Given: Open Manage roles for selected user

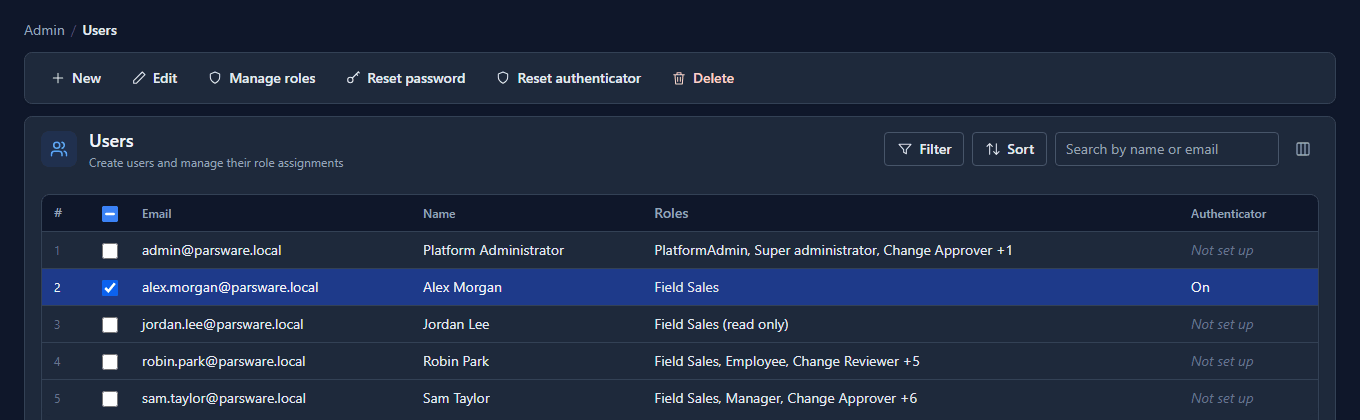Looking at the screenshot, I should pos(262,78).
